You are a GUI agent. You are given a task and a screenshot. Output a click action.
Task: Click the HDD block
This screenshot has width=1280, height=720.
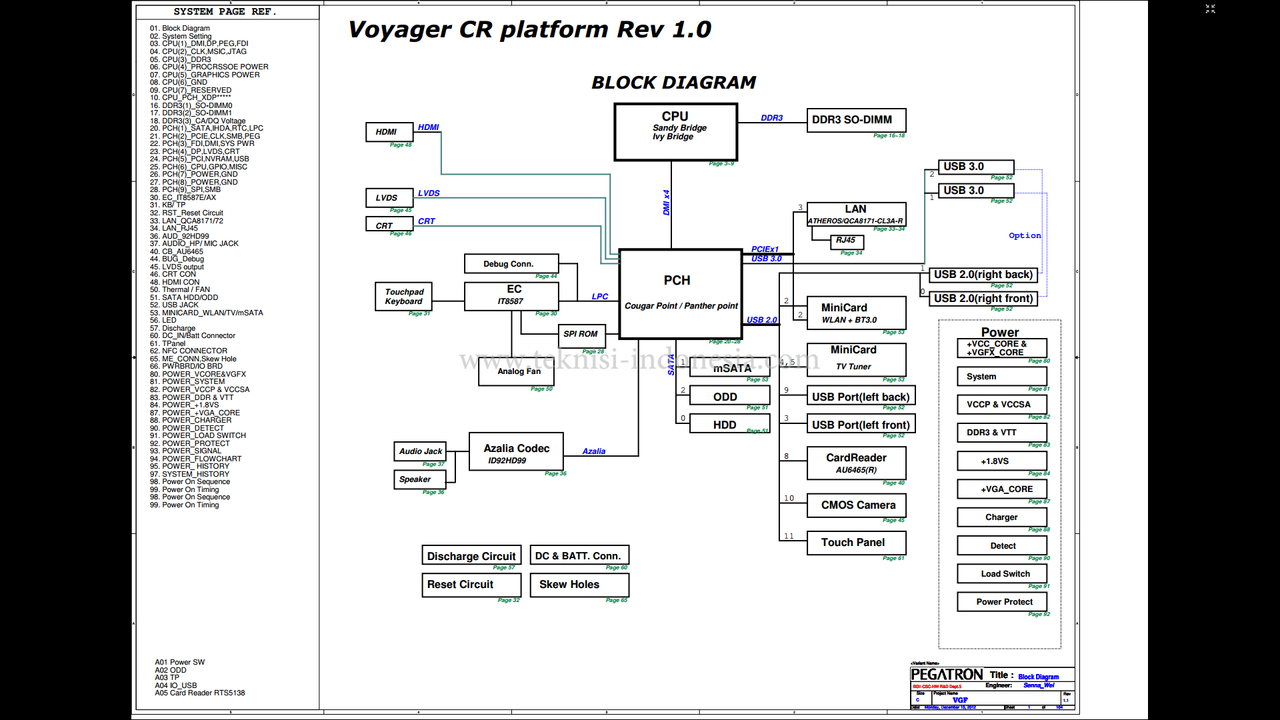(730, 424)
